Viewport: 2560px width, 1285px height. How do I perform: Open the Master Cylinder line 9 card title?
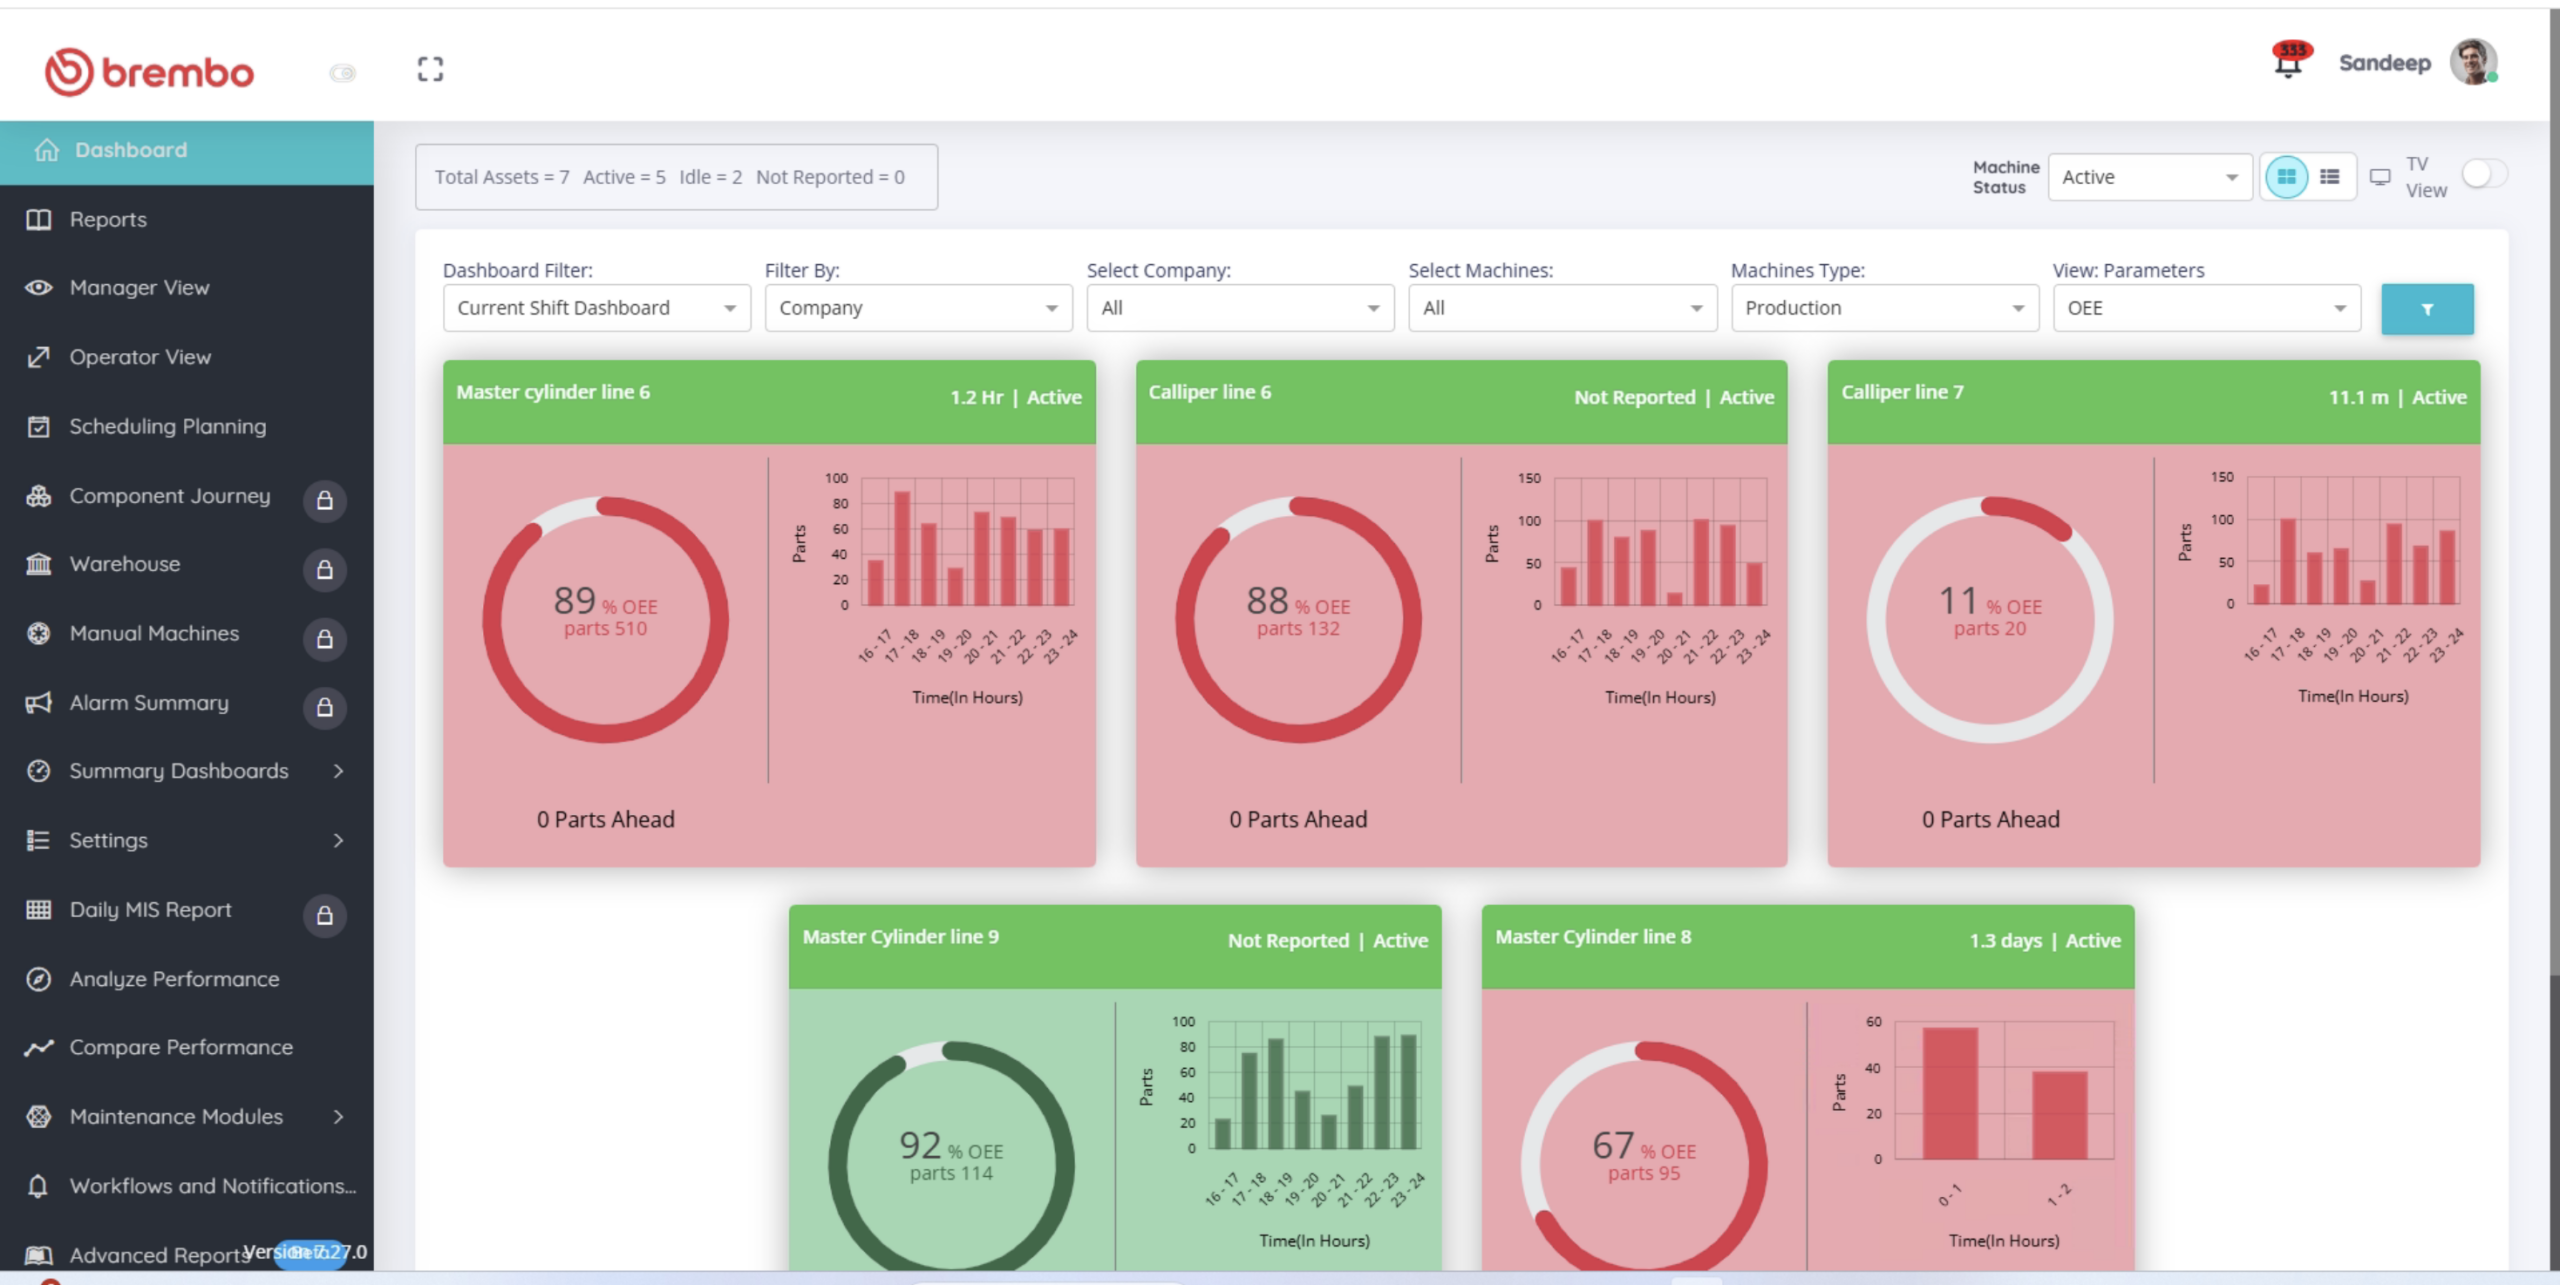coord(900,937)
